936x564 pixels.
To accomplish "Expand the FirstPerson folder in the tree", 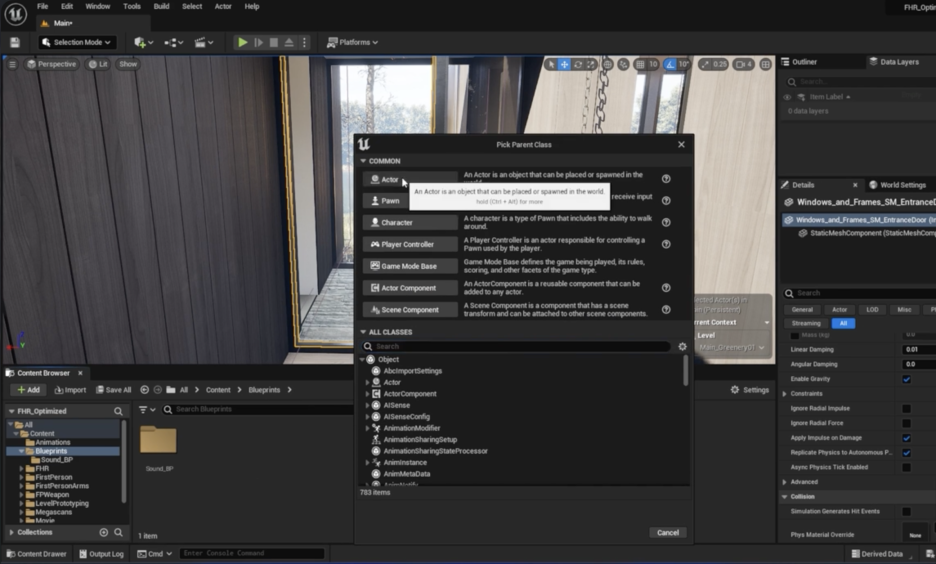I will (21, 477).
